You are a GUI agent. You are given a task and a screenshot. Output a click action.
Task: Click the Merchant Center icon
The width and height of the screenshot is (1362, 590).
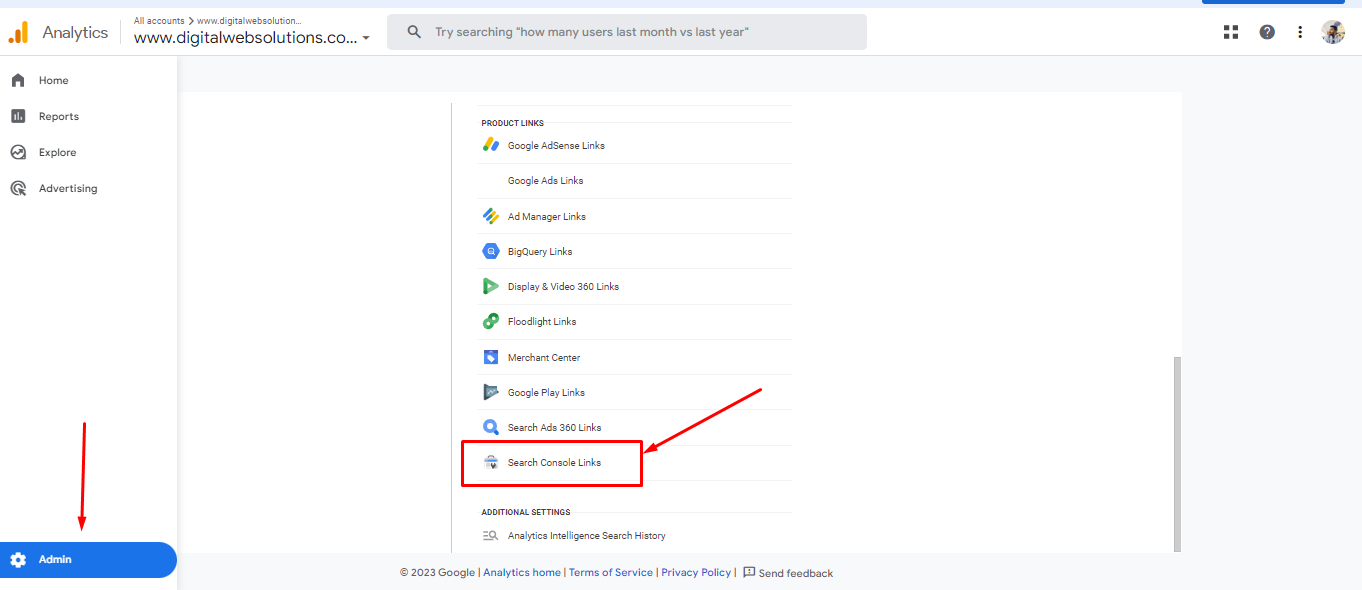tap(490, 357)
